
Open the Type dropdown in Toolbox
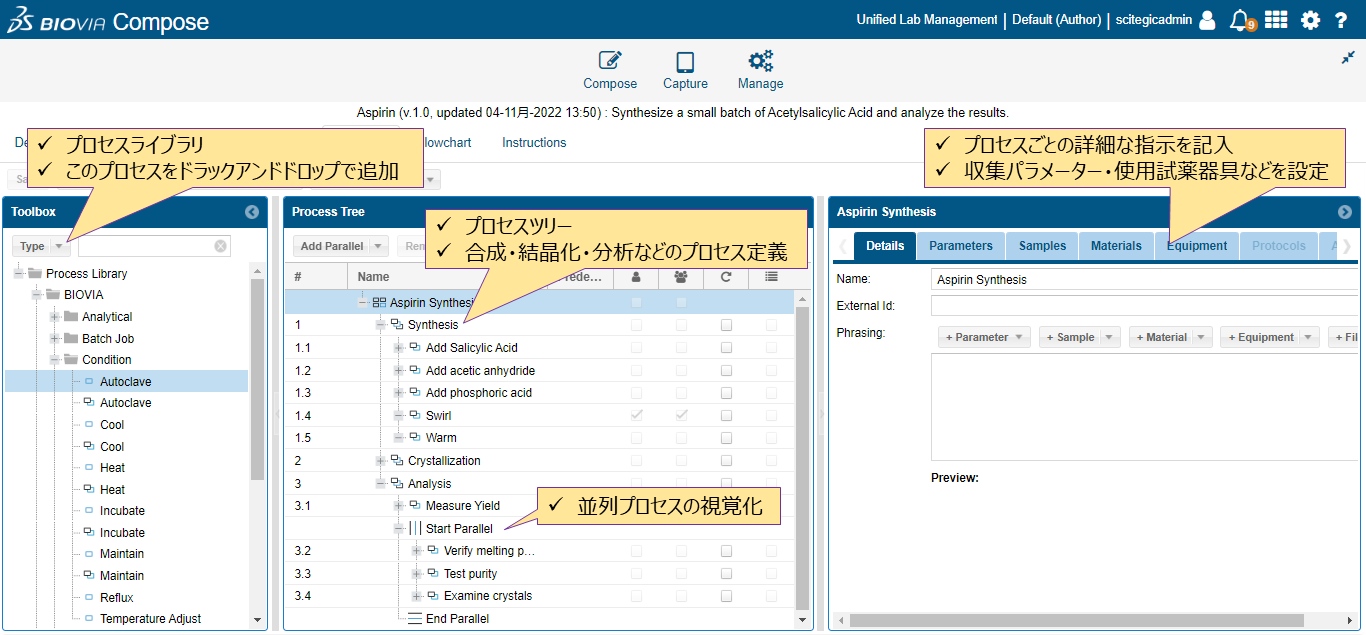pos(41,246)
